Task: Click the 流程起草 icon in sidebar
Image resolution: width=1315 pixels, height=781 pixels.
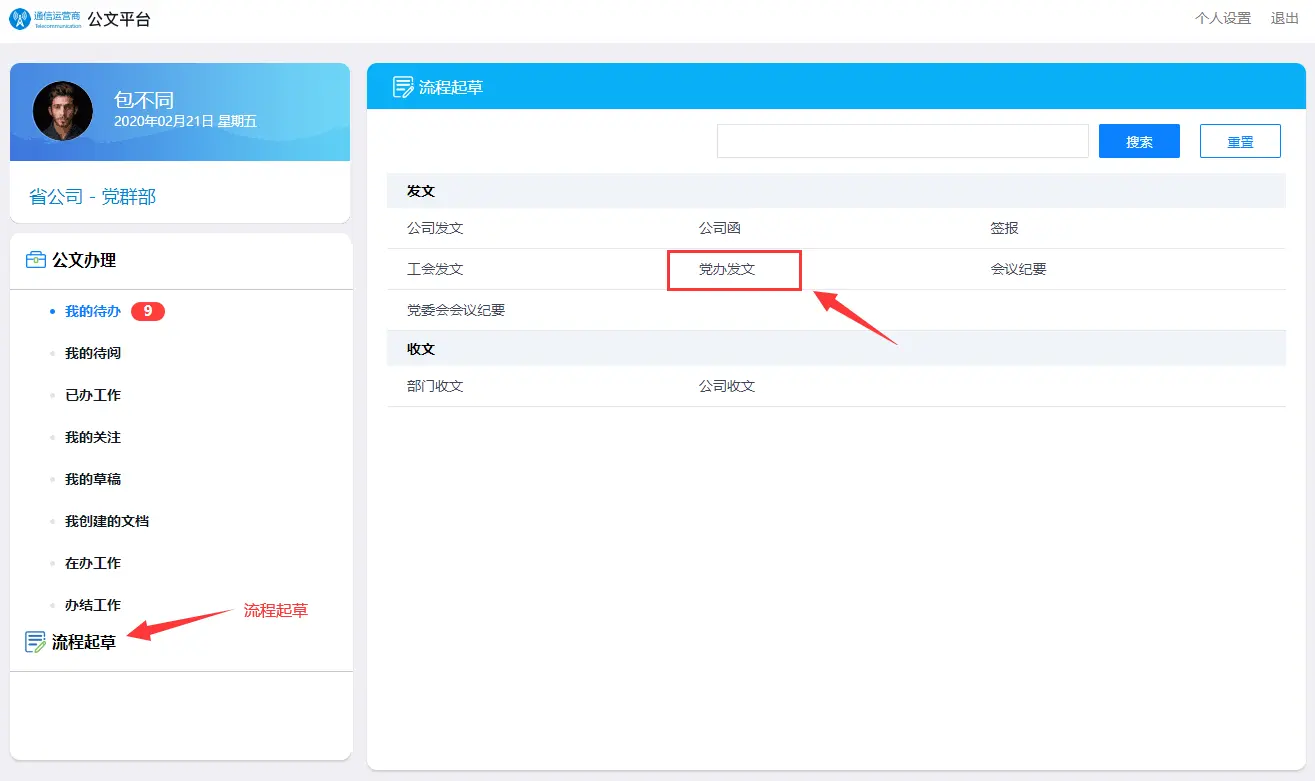Action: (36, 642)
